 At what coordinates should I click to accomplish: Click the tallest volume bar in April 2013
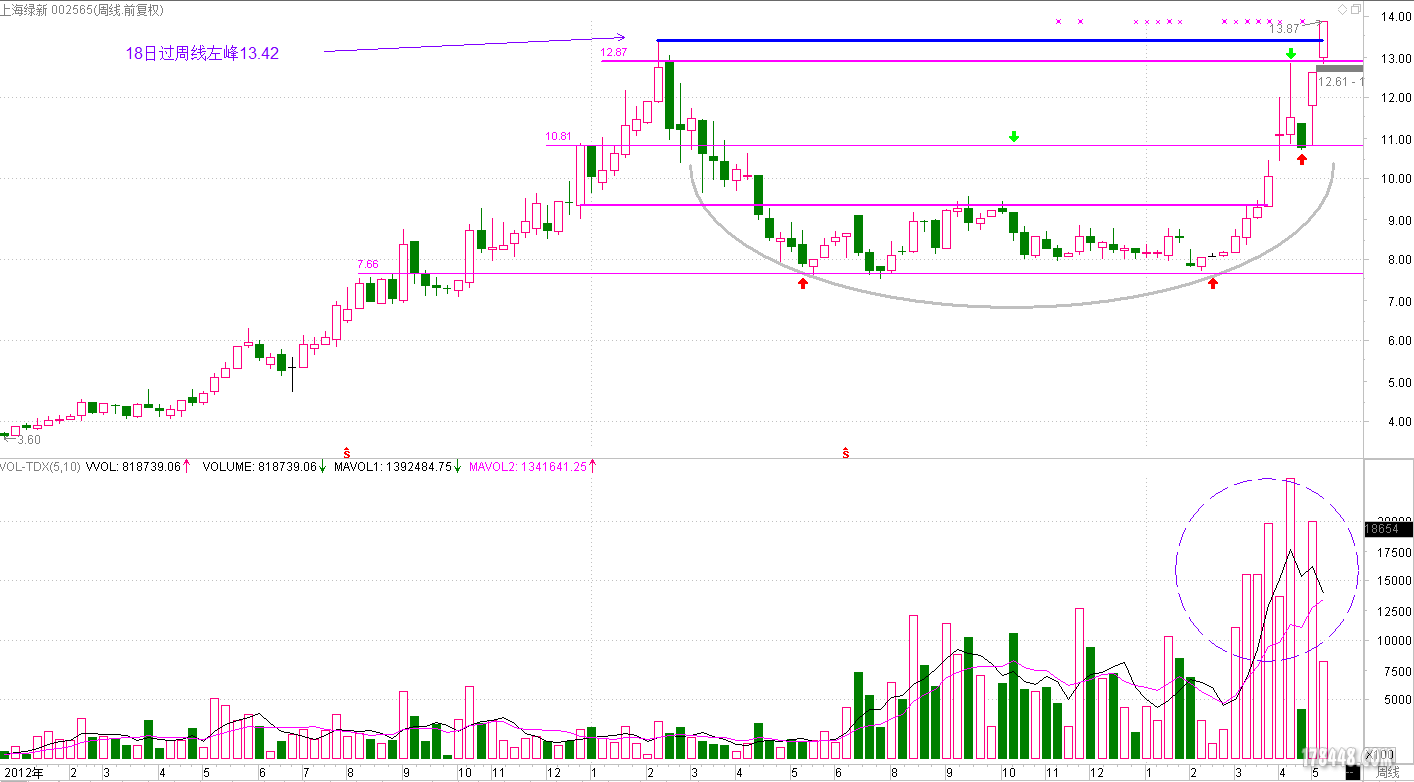1290,619
